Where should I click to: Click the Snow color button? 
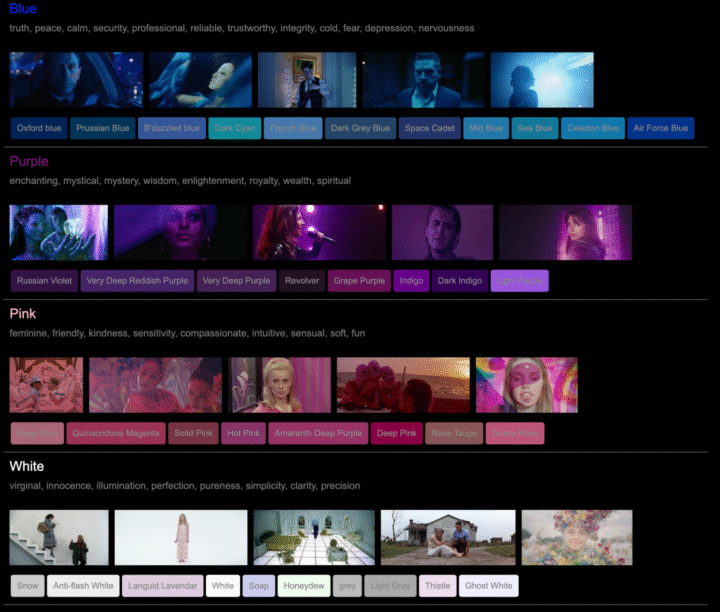pos(28,585)
